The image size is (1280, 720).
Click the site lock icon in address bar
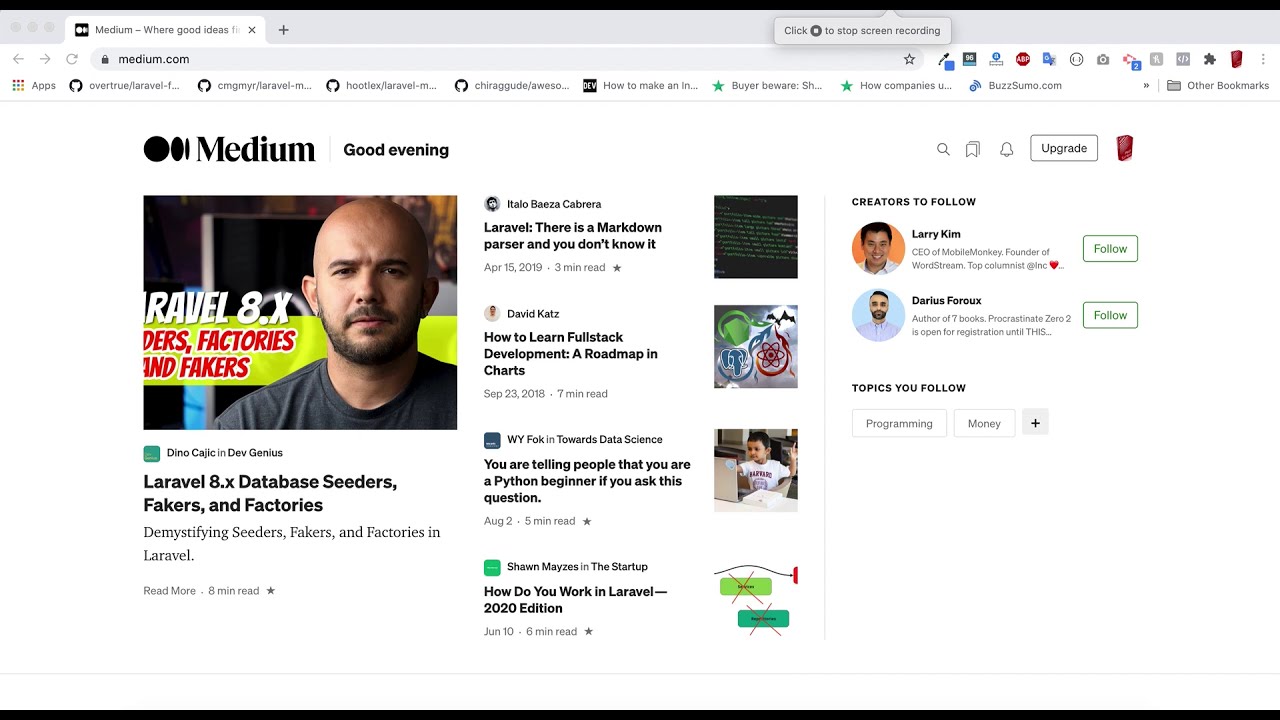pyautogui.click(x=104, y=59)
